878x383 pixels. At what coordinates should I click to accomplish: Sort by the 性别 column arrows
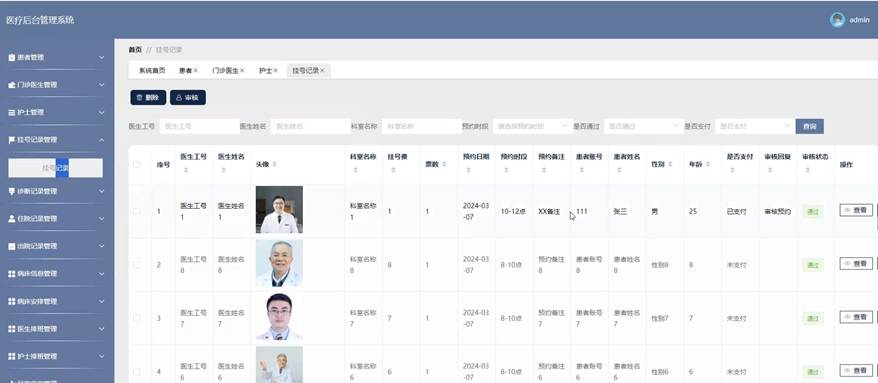tap(670, 164)
